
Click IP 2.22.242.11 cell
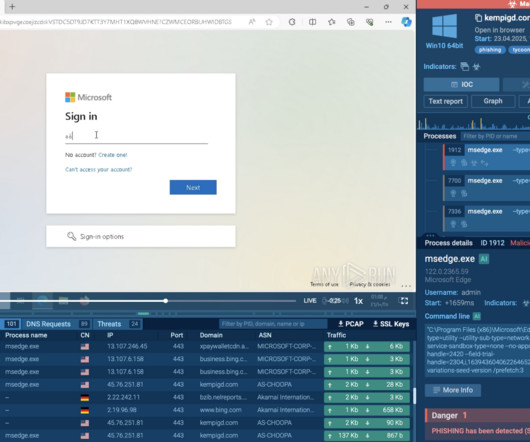pyautogui.click(x=123, y=397)
